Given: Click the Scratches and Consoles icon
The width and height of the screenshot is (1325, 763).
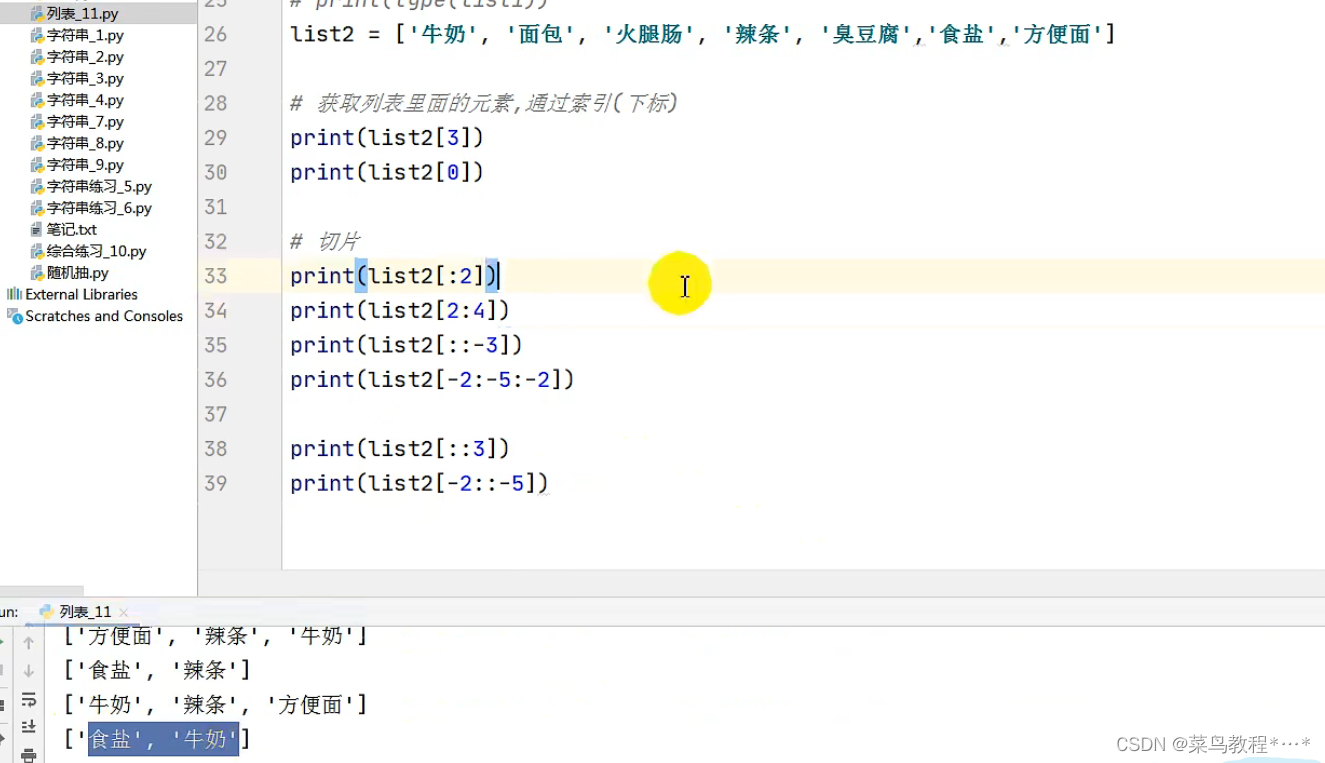Looking at the screenshot, I should click(15, 316).
